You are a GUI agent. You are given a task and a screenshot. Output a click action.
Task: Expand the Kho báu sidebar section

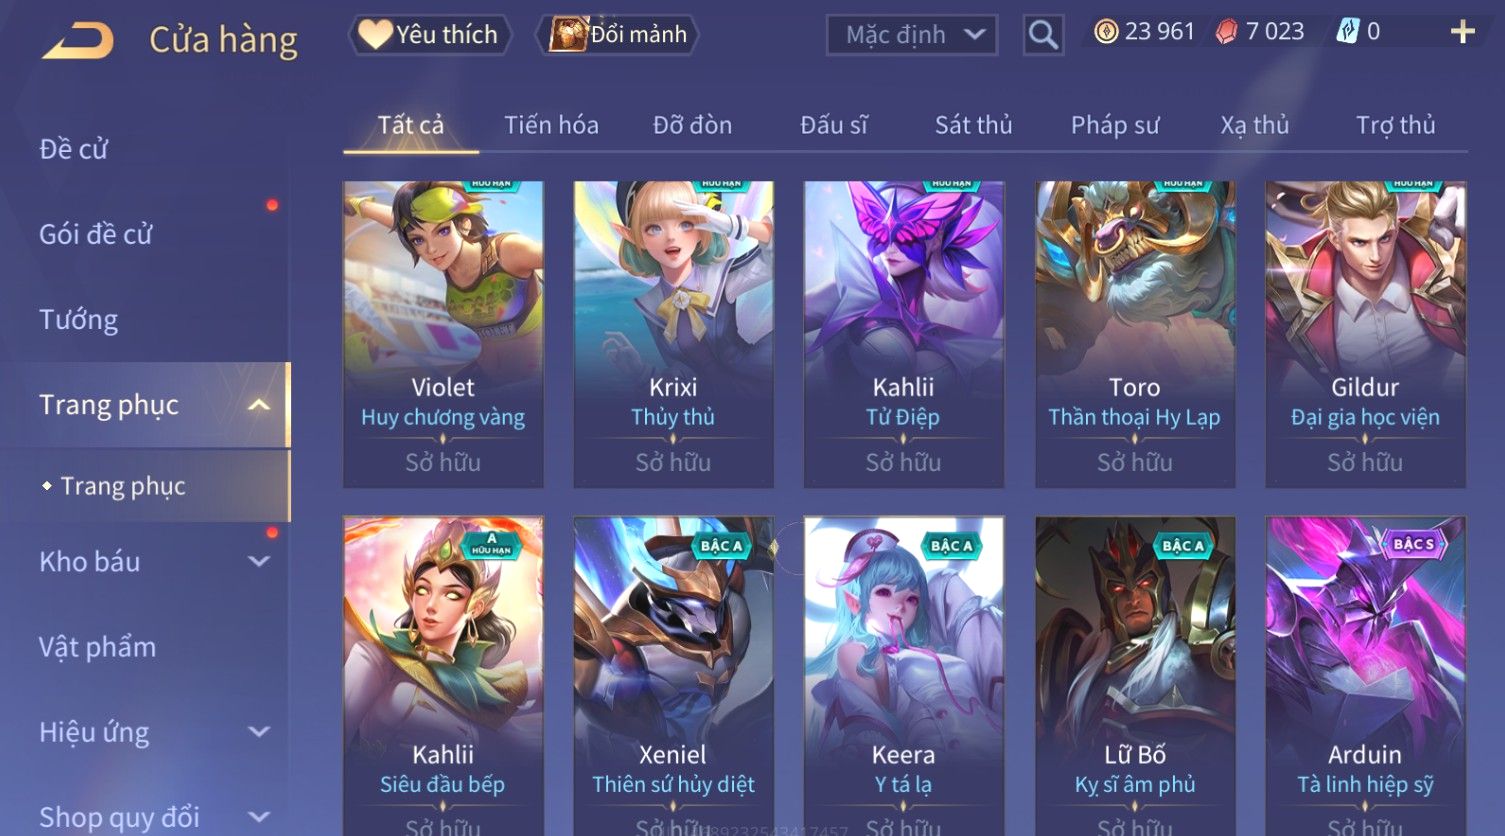259,562
